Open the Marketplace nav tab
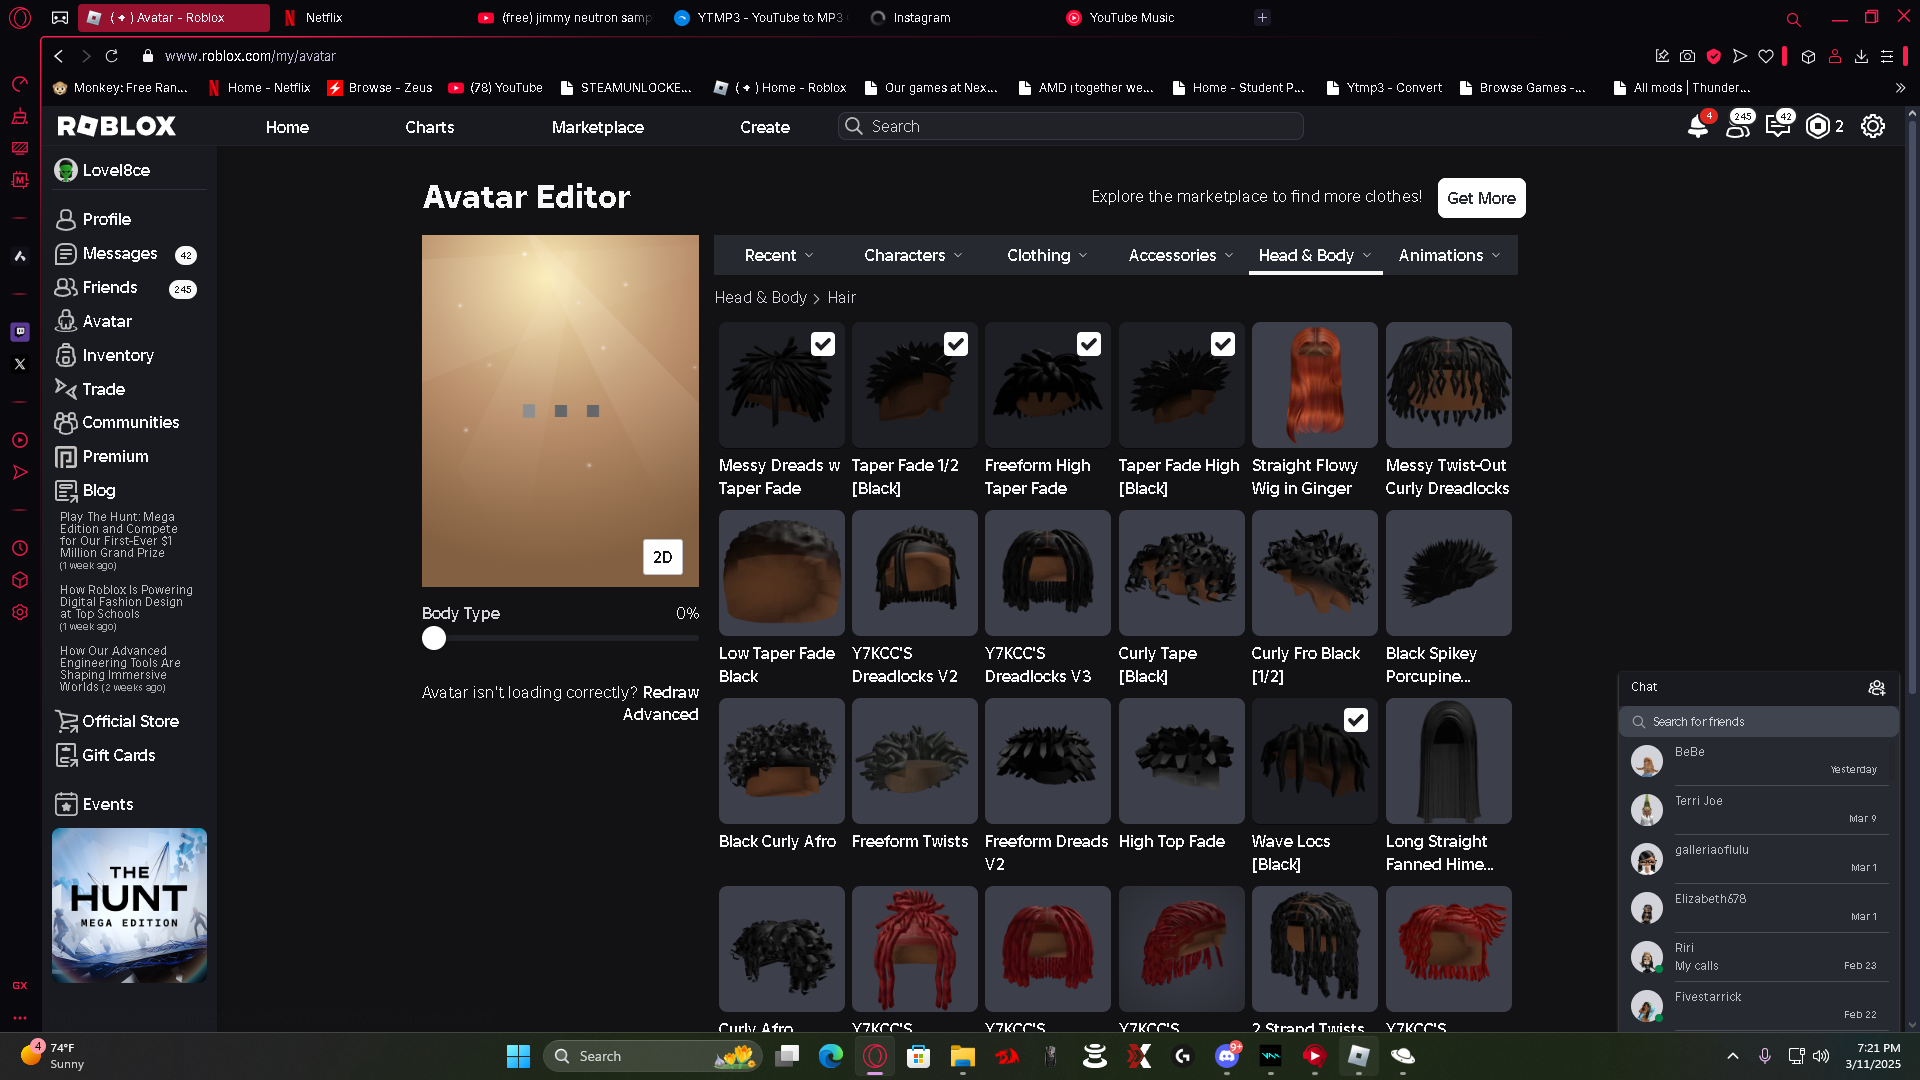Image resolution: width=1920 pixels, height=1080 pixels. tap(597, 127)
